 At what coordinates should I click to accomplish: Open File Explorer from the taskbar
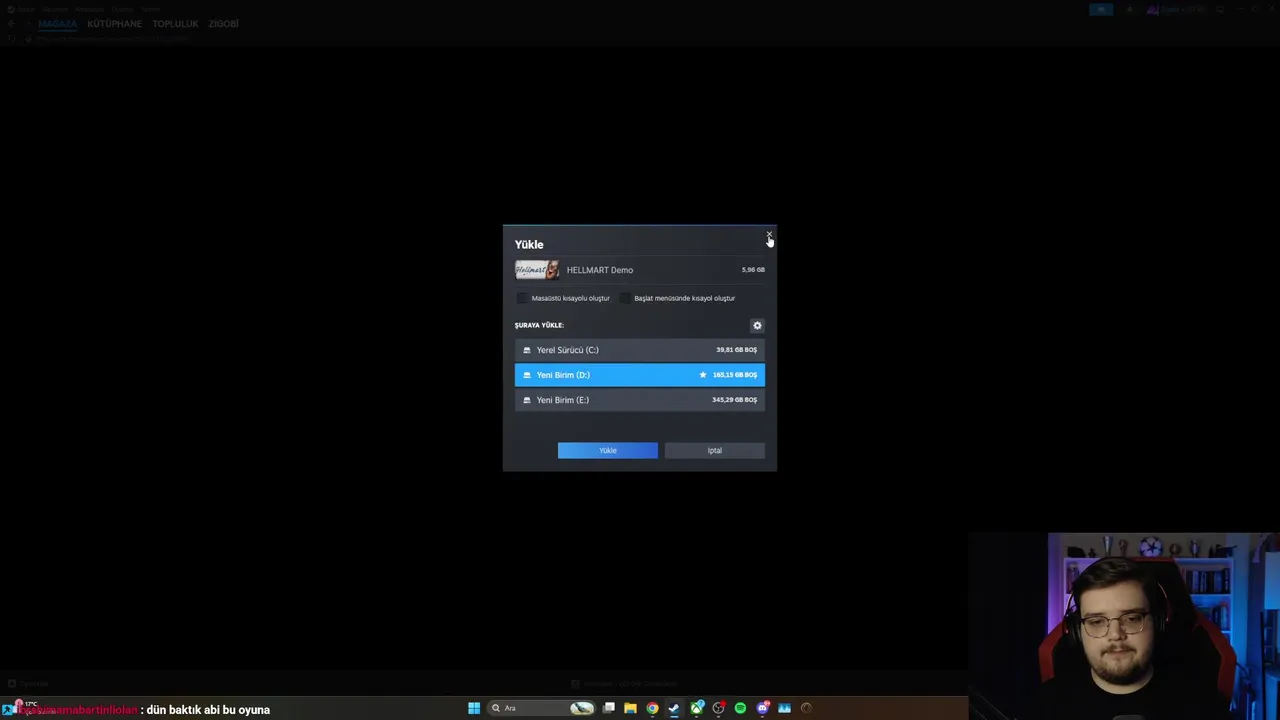(630, 708)
